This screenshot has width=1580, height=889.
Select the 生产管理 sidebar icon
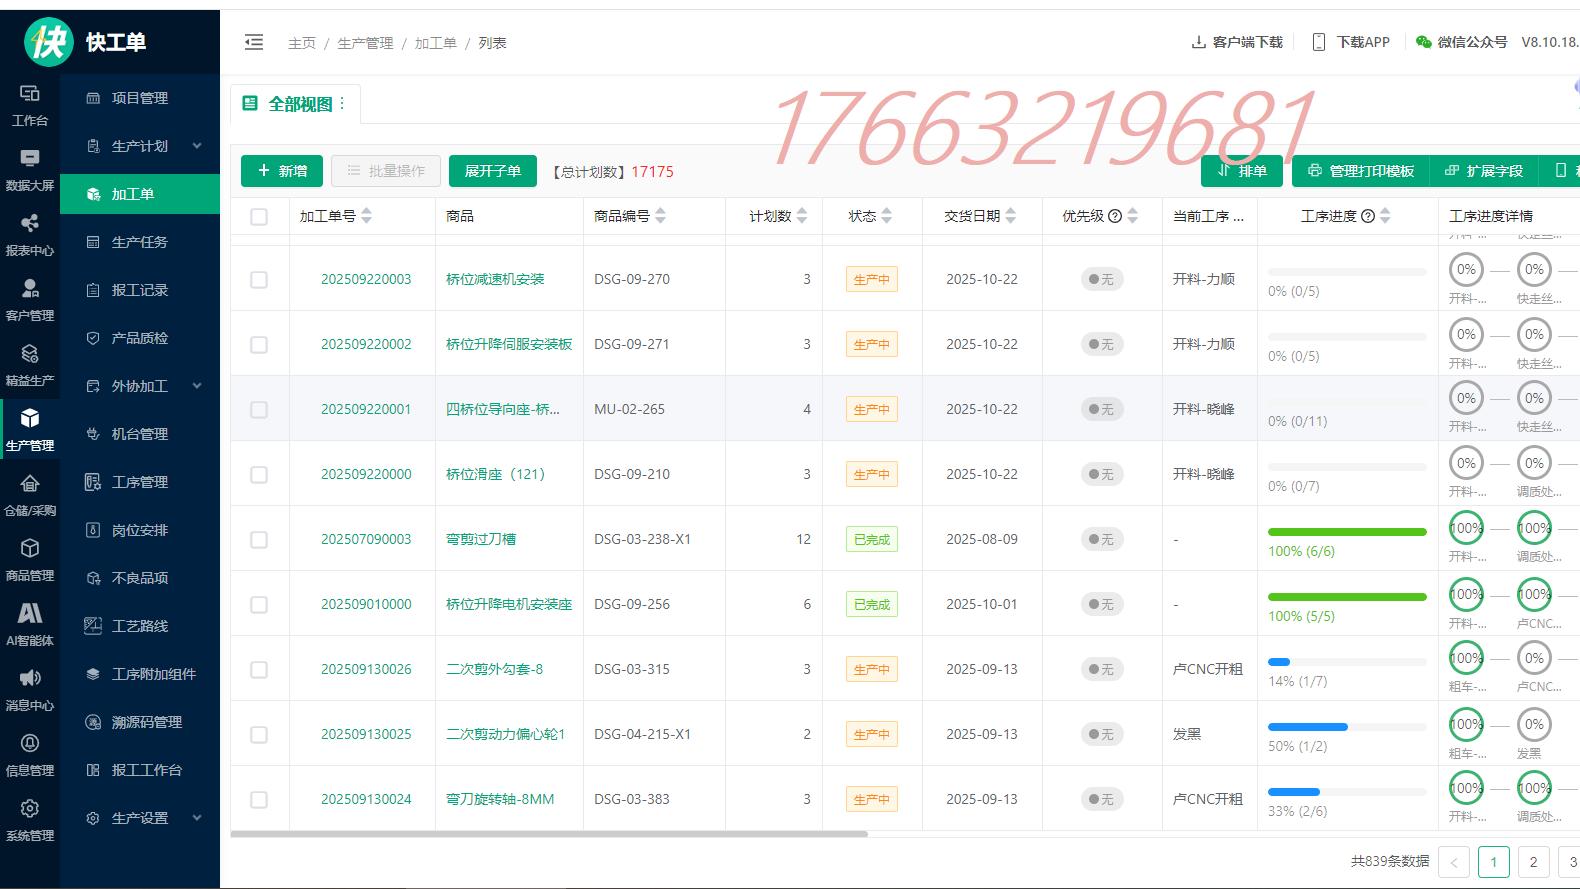(30, 418)
